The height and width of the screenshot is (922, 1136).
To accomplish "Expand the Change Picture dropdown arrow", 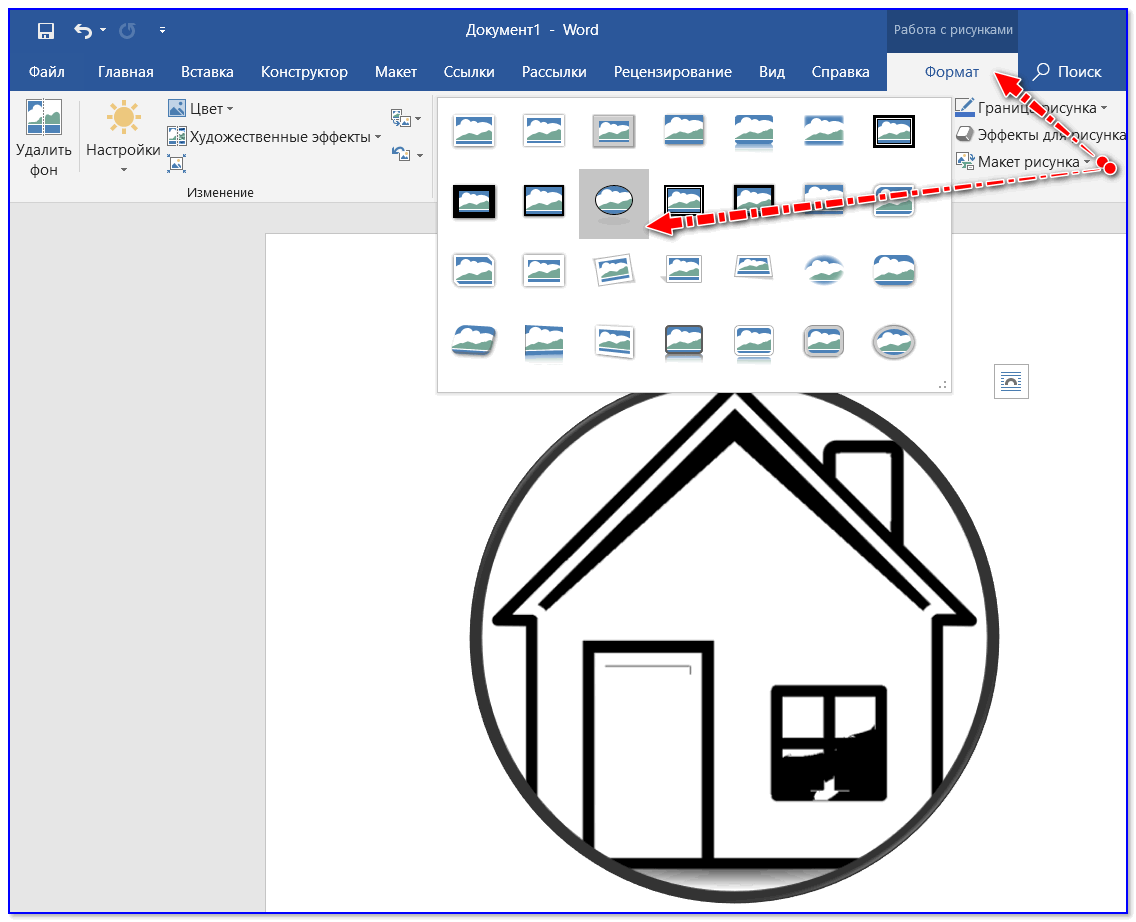I will (x=419, y=120).
